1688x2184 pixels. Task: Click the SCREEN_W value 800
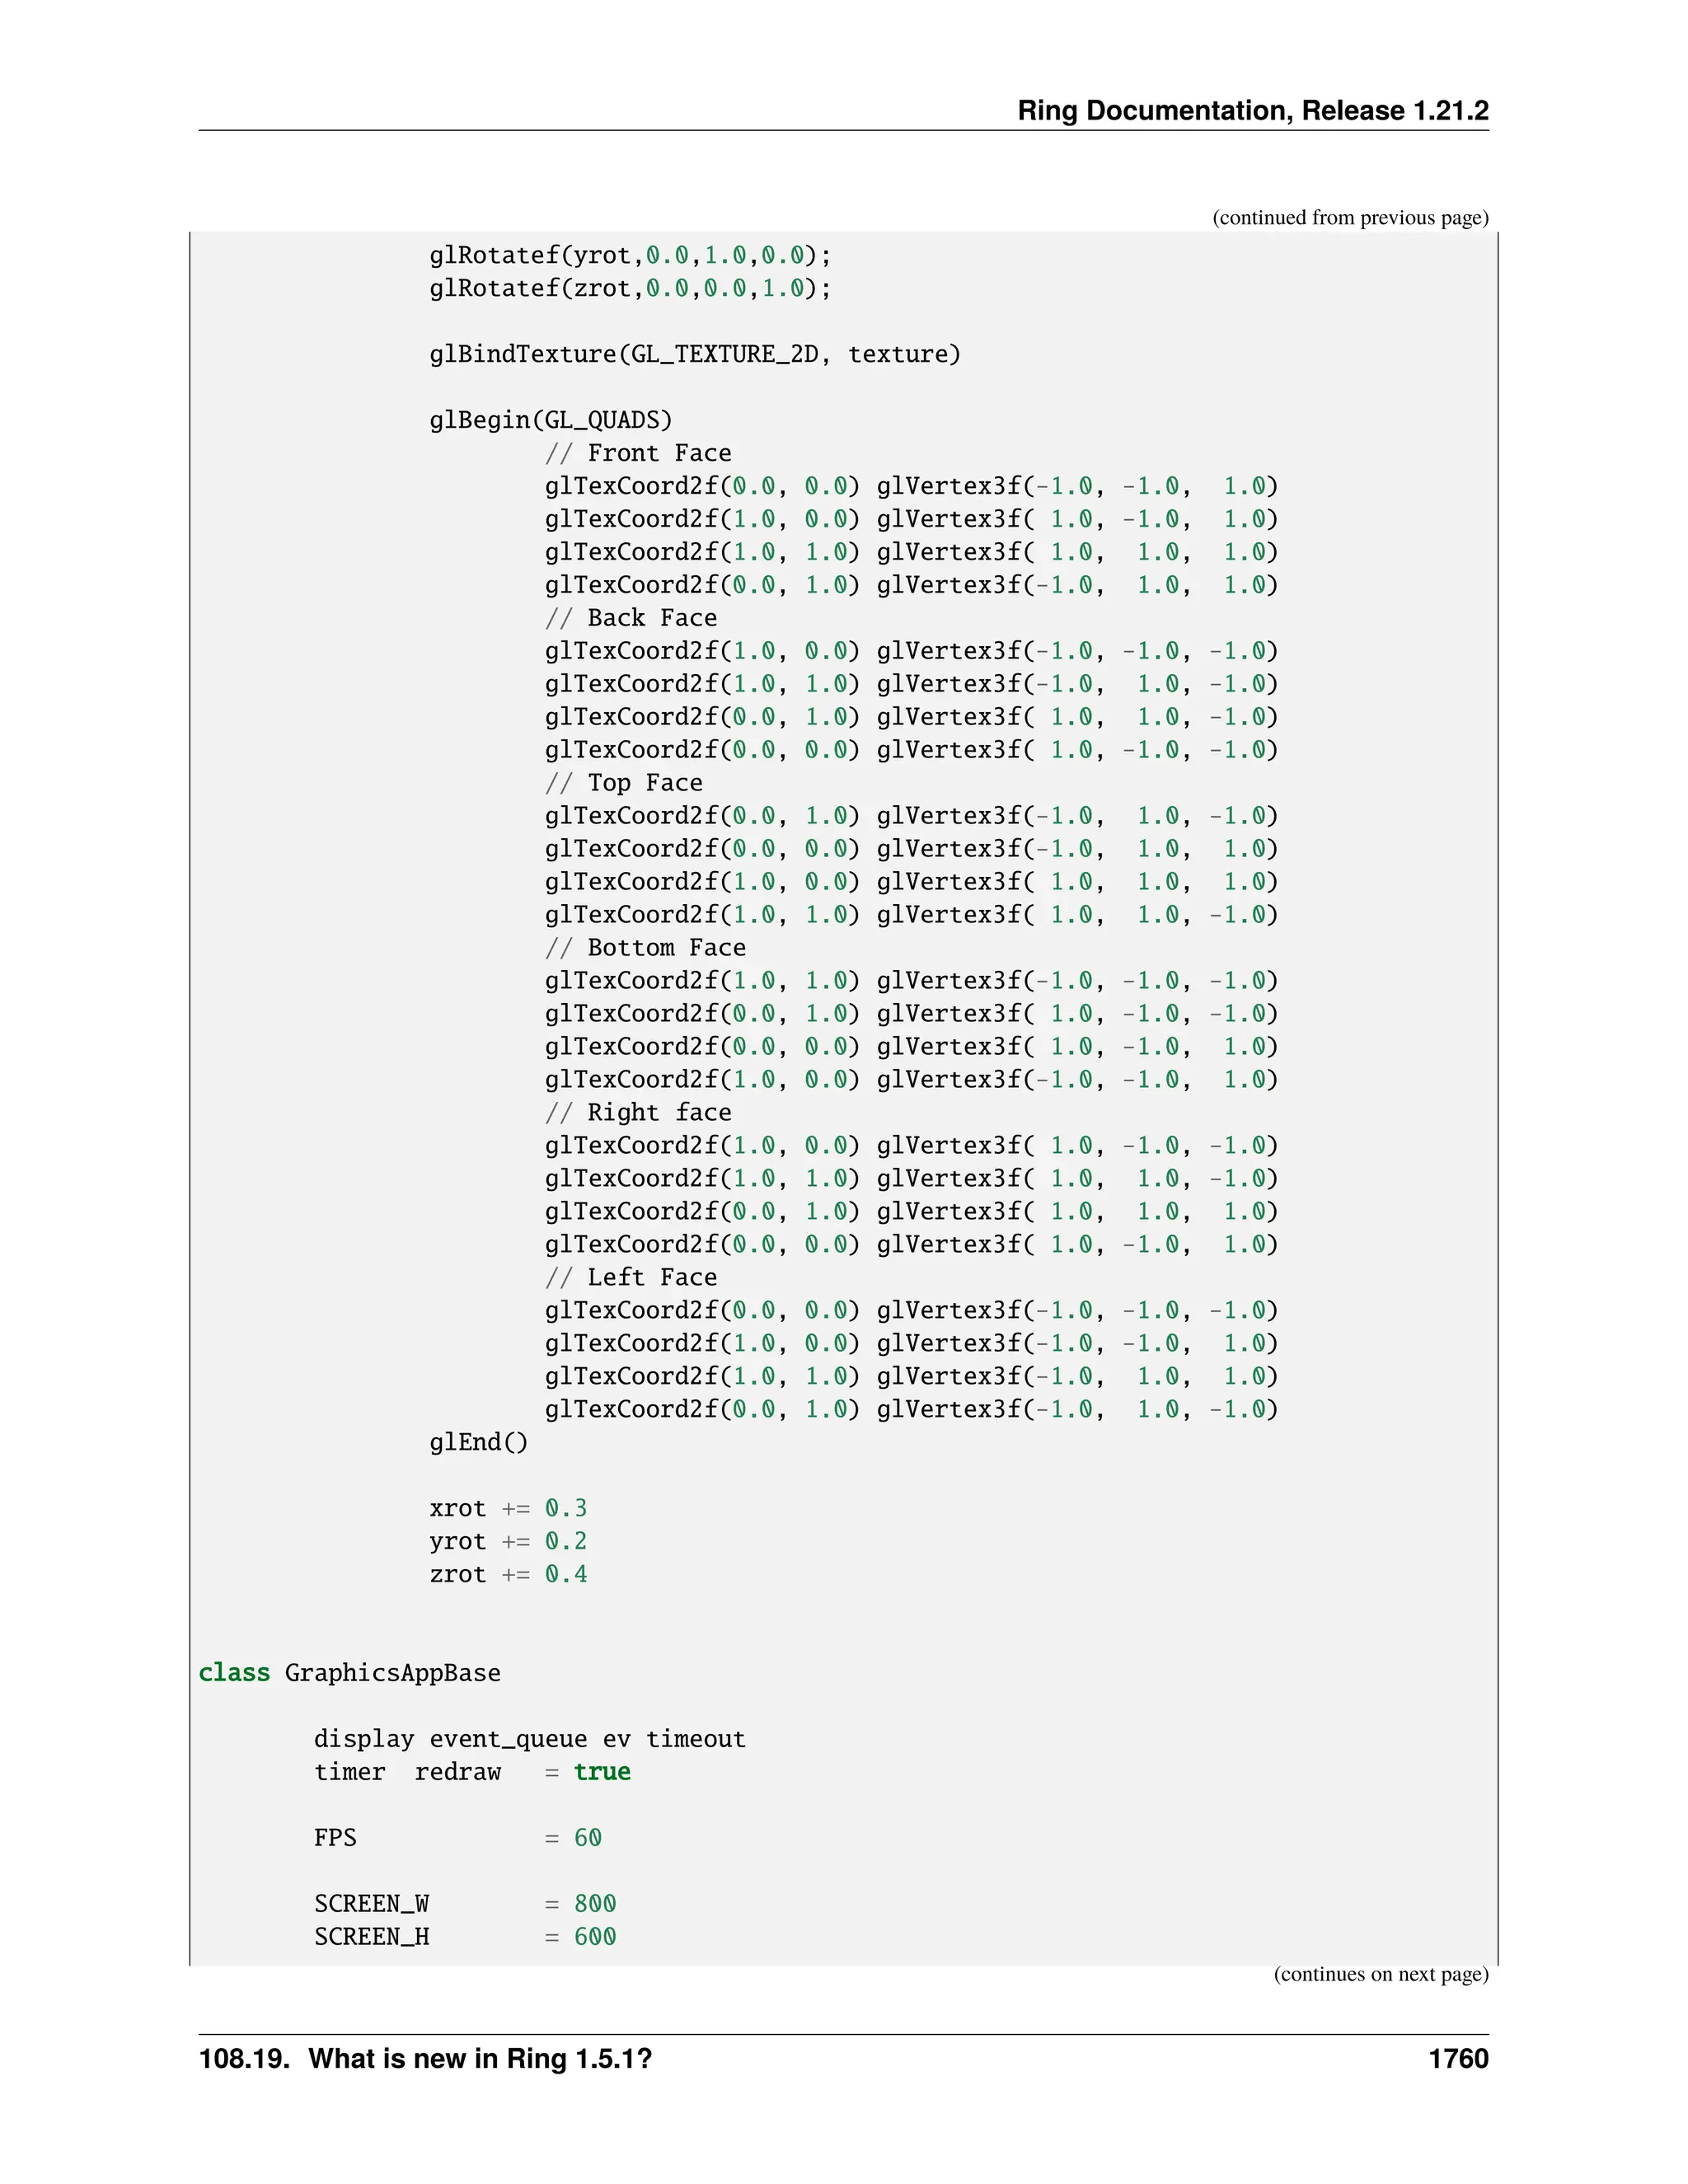point(595,1904)
